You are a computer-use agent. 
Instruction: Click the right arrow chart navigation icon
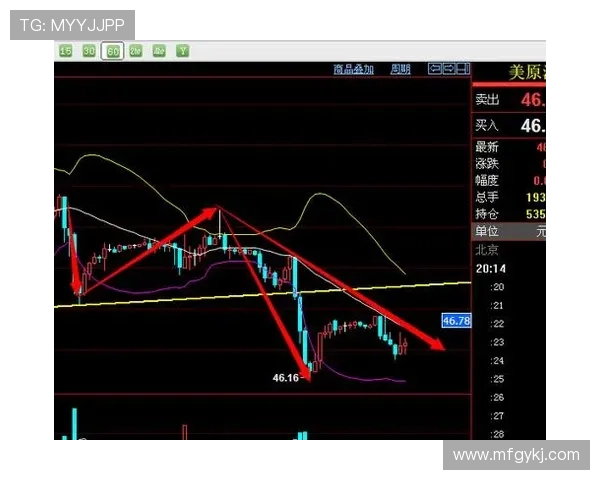[x=449, y=69]
